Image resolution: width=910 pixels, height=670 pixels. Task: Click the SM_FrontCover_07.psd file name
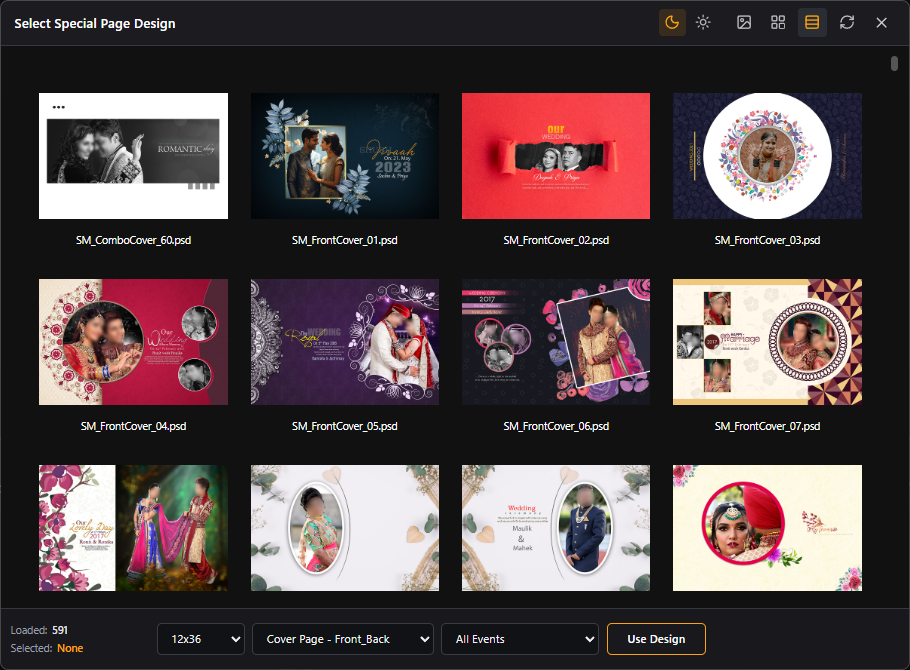click(x=767, y=426)
